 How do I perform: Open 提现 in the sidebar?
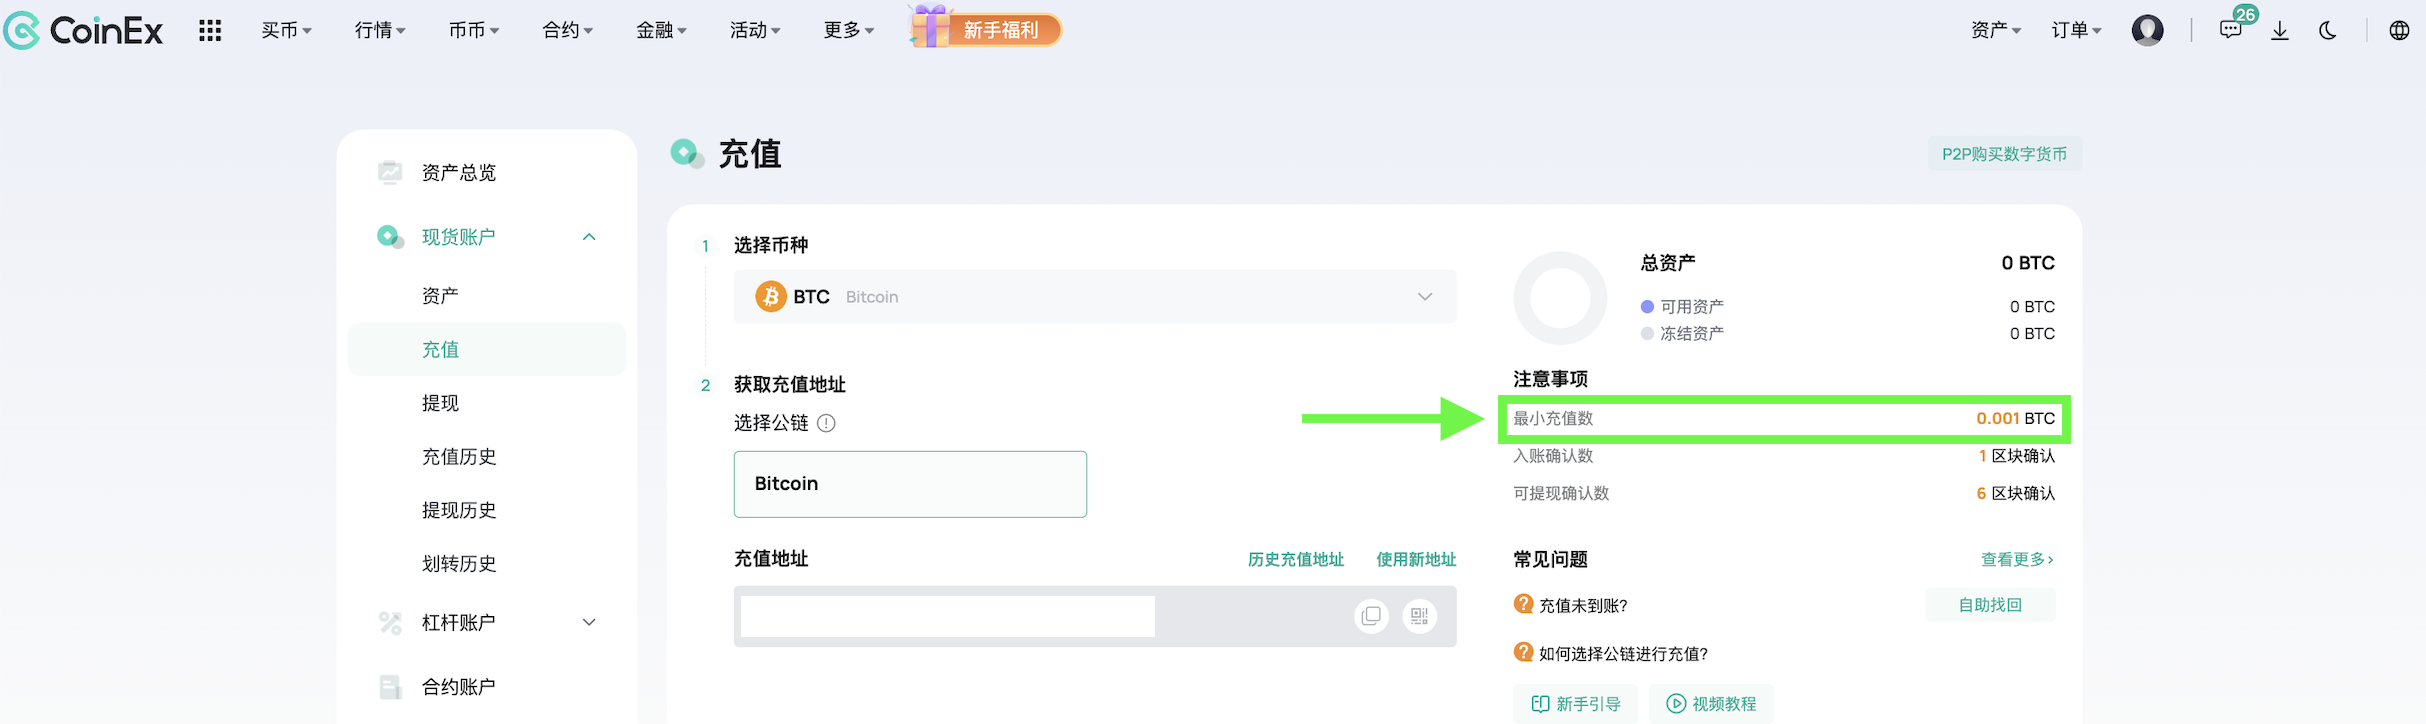click(x=440, y=403)
